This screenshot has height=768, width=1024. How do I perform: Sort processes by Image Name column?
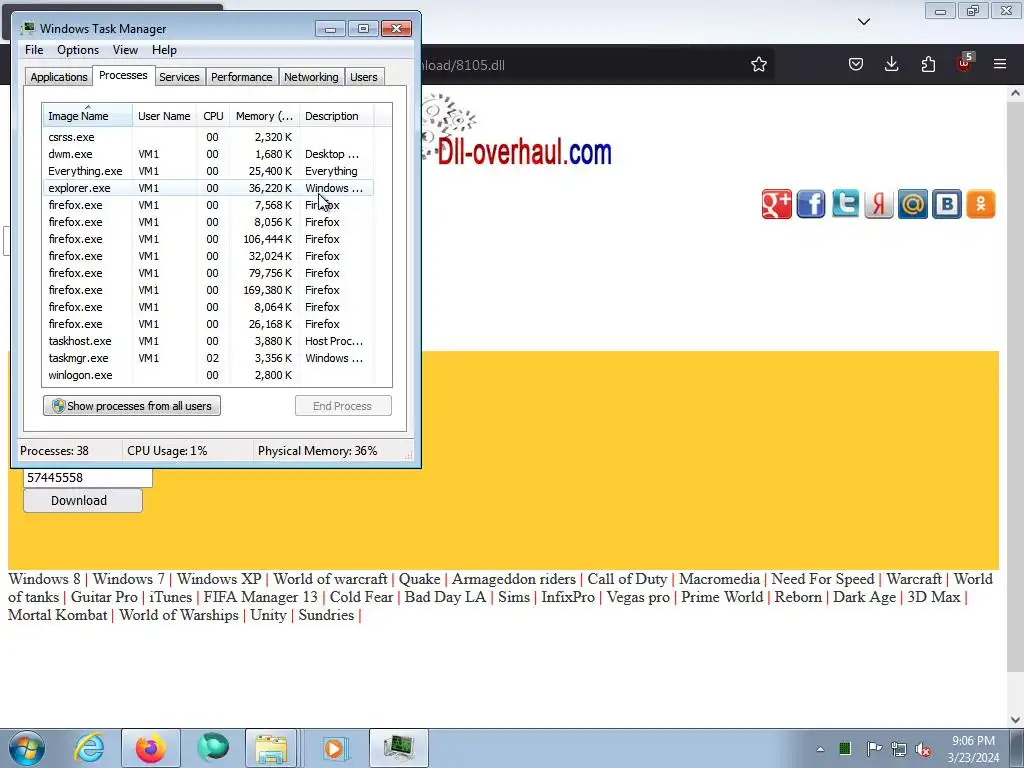(88, 116)
